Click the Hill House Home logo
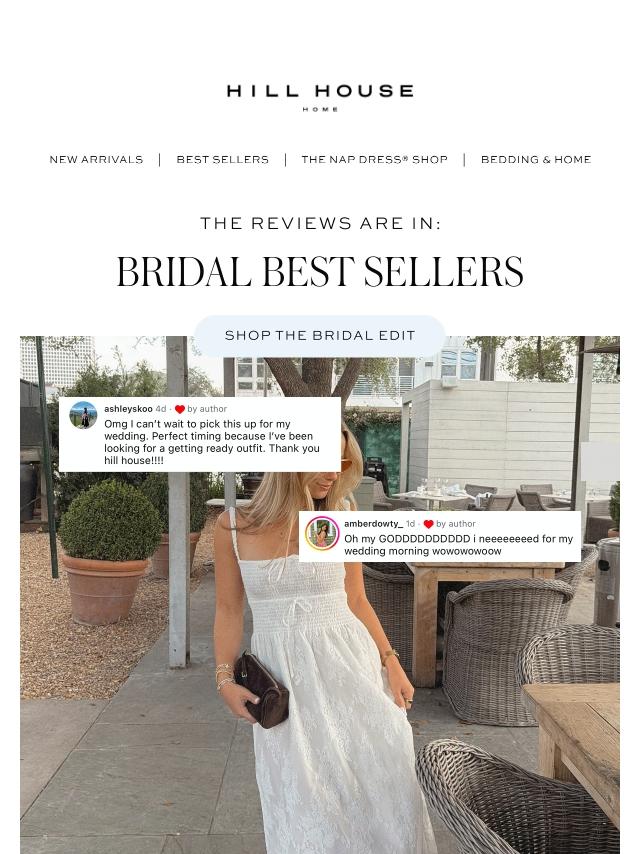640x854 pixels. tap(320, 97)
